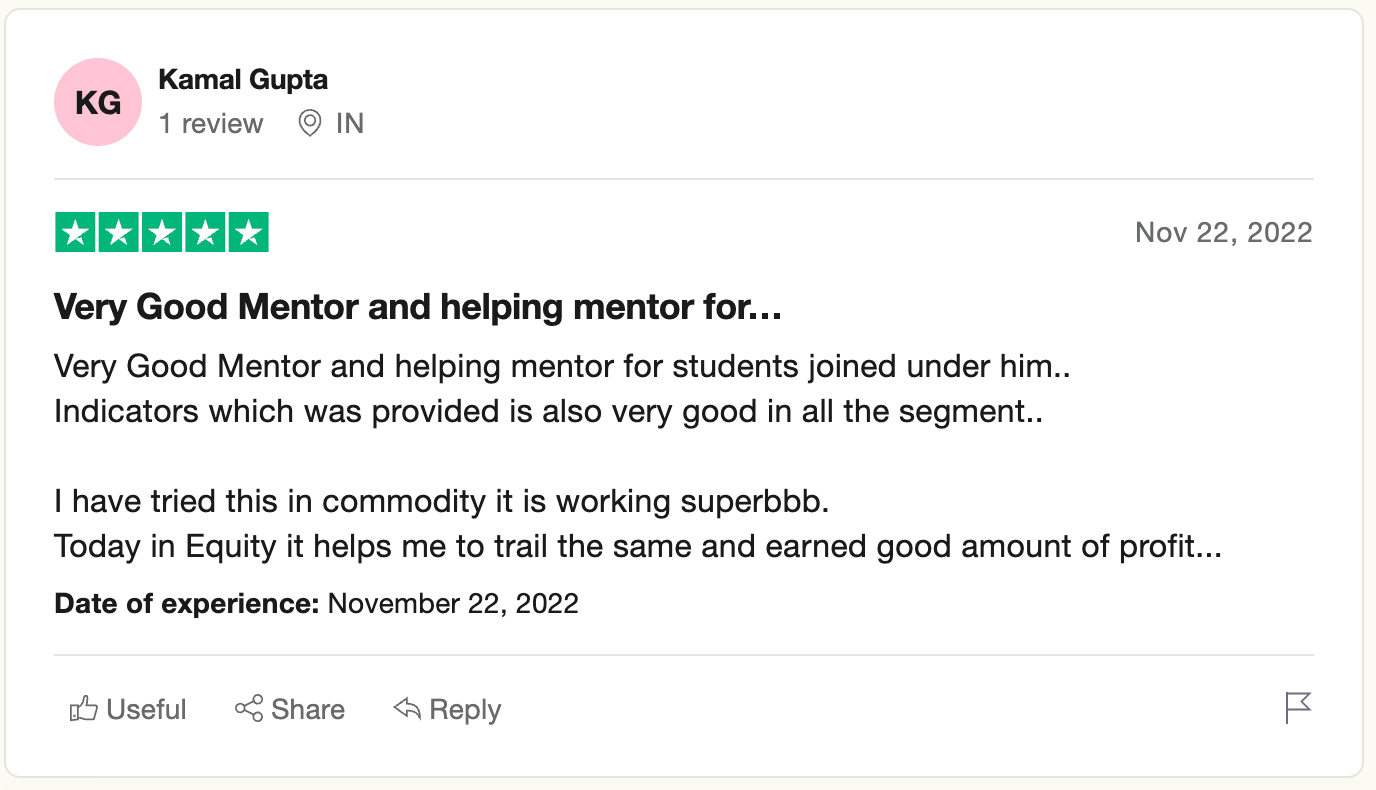Click the fifth green rating star
This screenshot has width=1376, height=790.
pyautogui.click(x=249, y=233)
